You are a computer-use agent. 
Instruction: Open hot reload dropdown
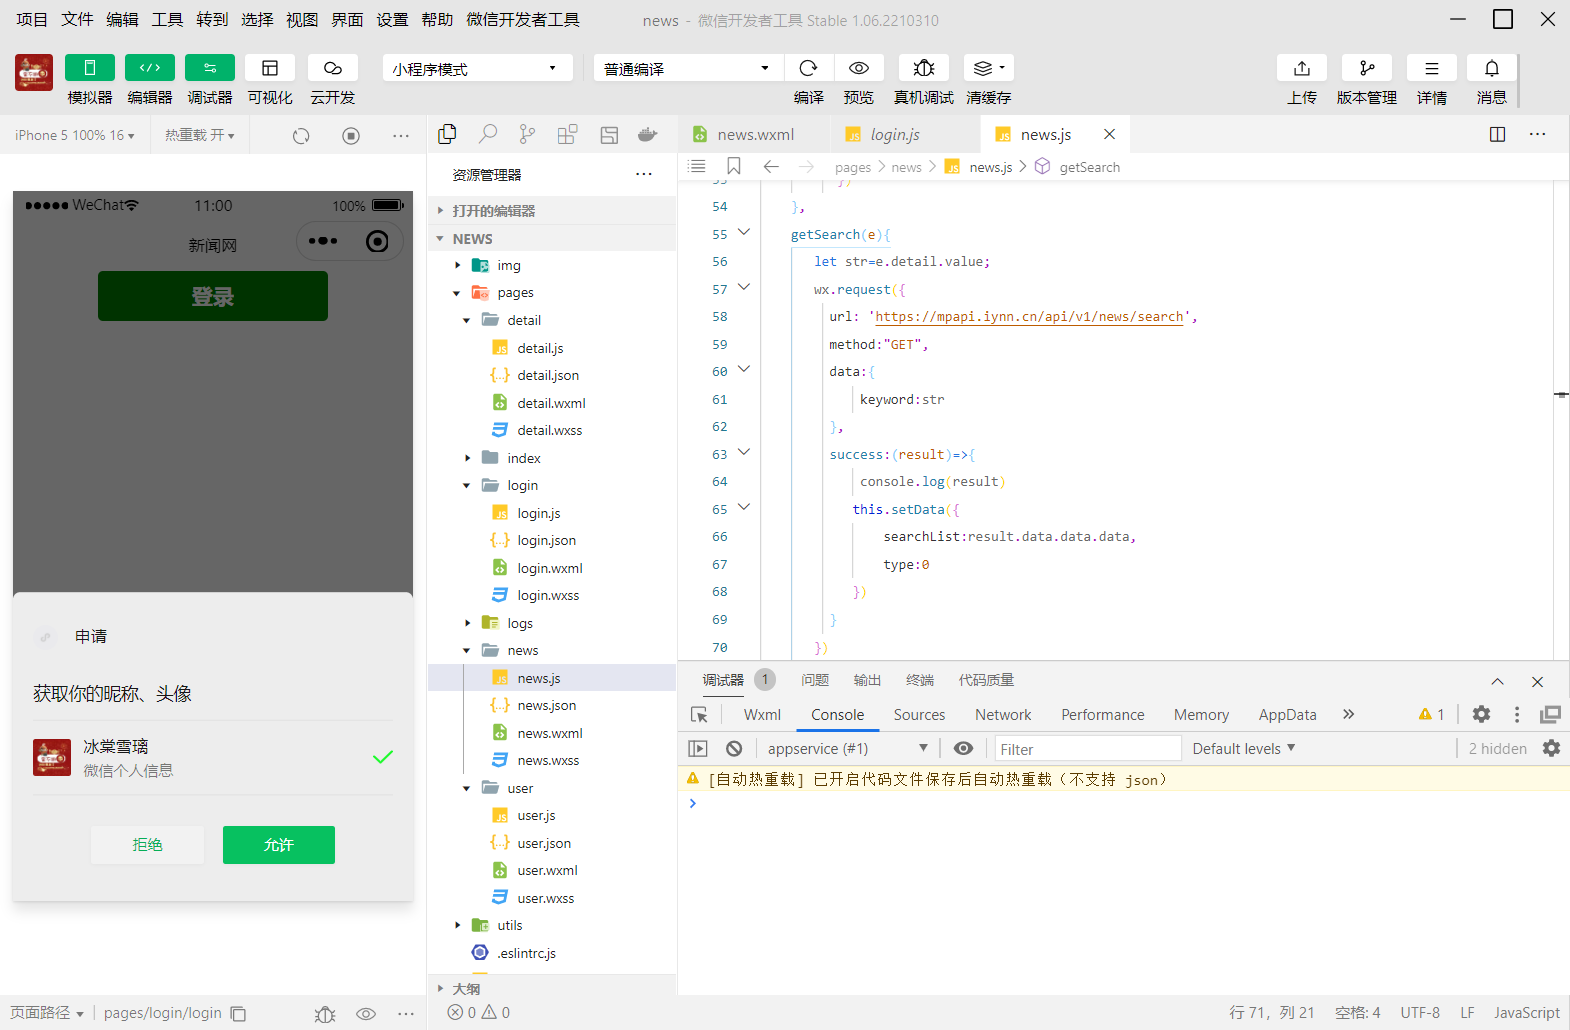click(200, 135)
